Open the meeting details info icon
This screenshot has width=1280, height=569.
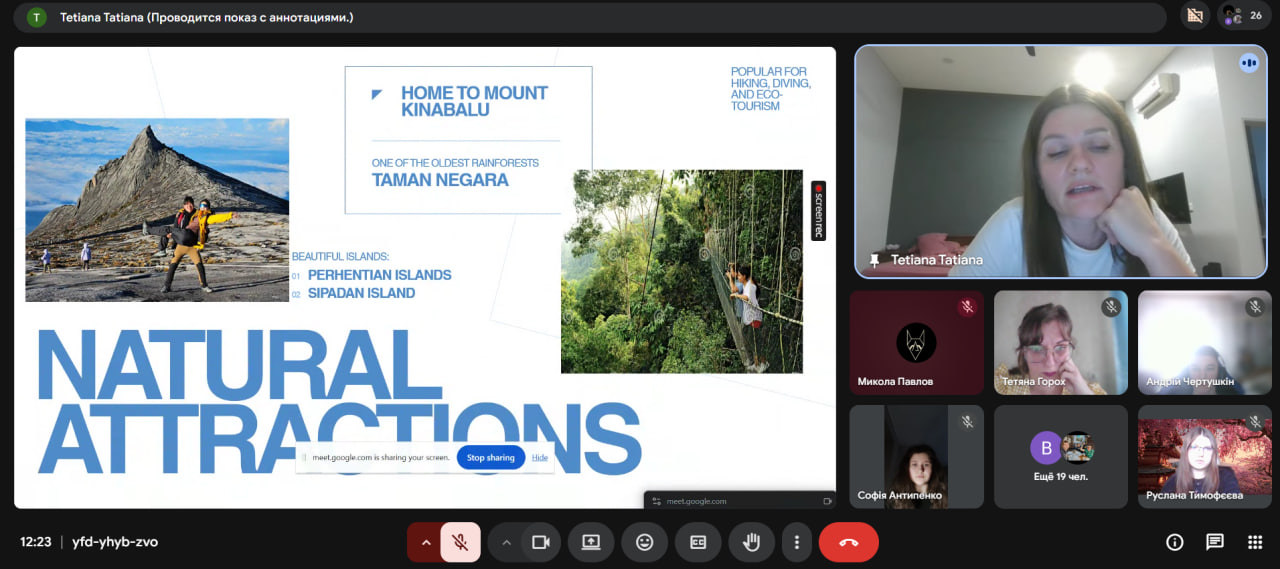(1175, 542)
